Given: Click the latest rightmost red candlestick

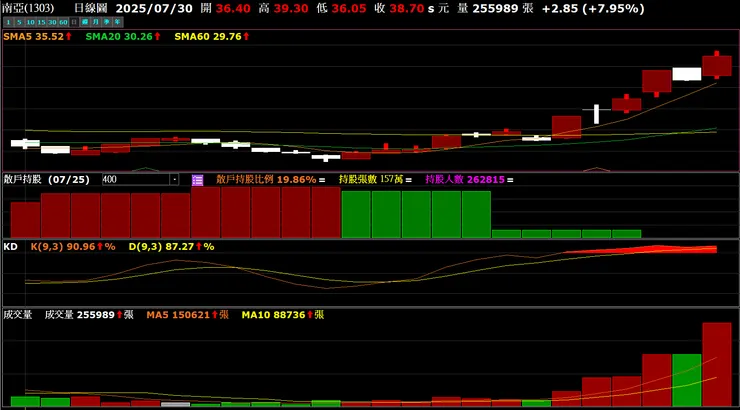Looking at the screenshot, I should click(717, 66).
